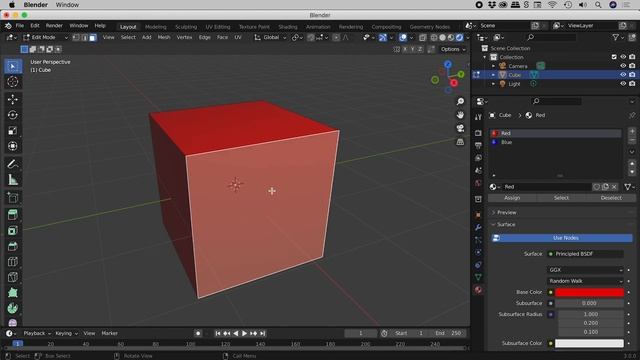The height and width of the screenshot is (360, 640).
Task: Hide the Camera in the outliner
Action: (x=623, y=66)
